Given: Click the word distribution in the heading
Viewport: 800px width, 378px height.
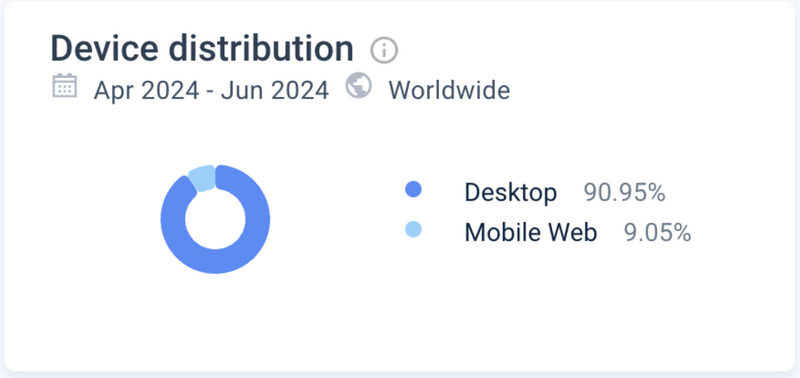Looking at the screenshot, I should [261, 49].
